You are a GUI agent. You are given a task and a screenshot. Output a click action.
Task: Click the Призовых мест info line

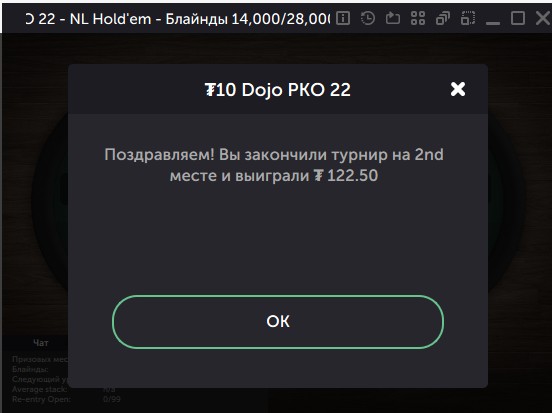tap(40, 359)
